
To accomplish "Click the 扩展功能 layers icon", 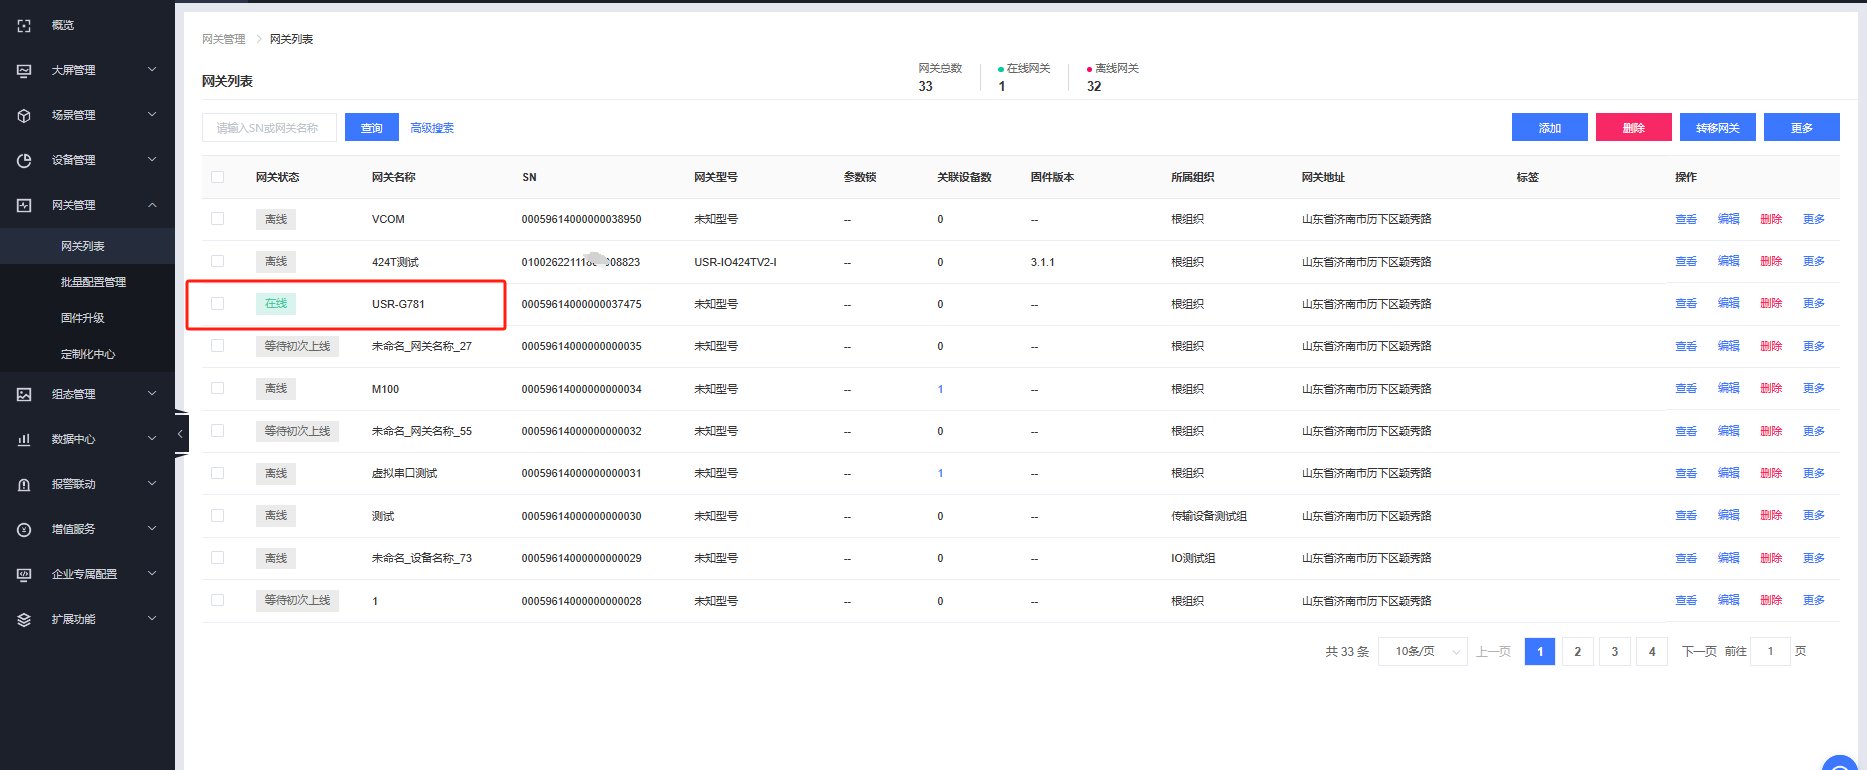I will click(x=24, y=619).
